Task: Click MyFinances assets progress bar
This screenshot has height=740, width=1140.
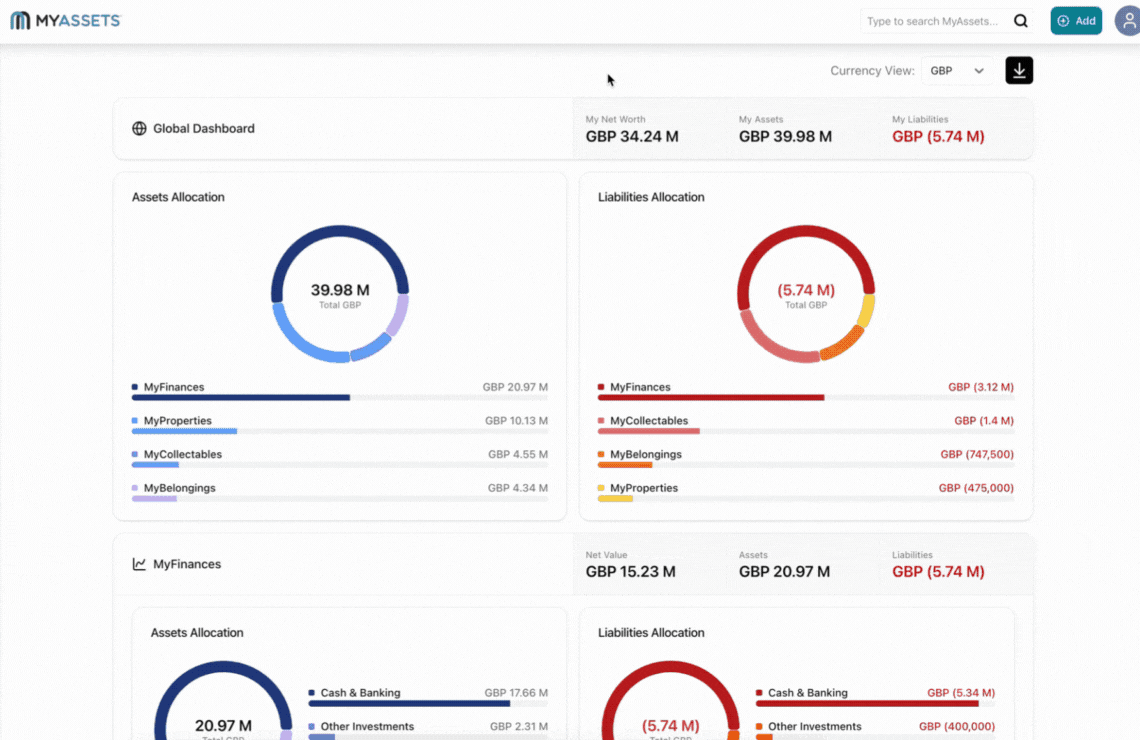Action: [241, 398]
